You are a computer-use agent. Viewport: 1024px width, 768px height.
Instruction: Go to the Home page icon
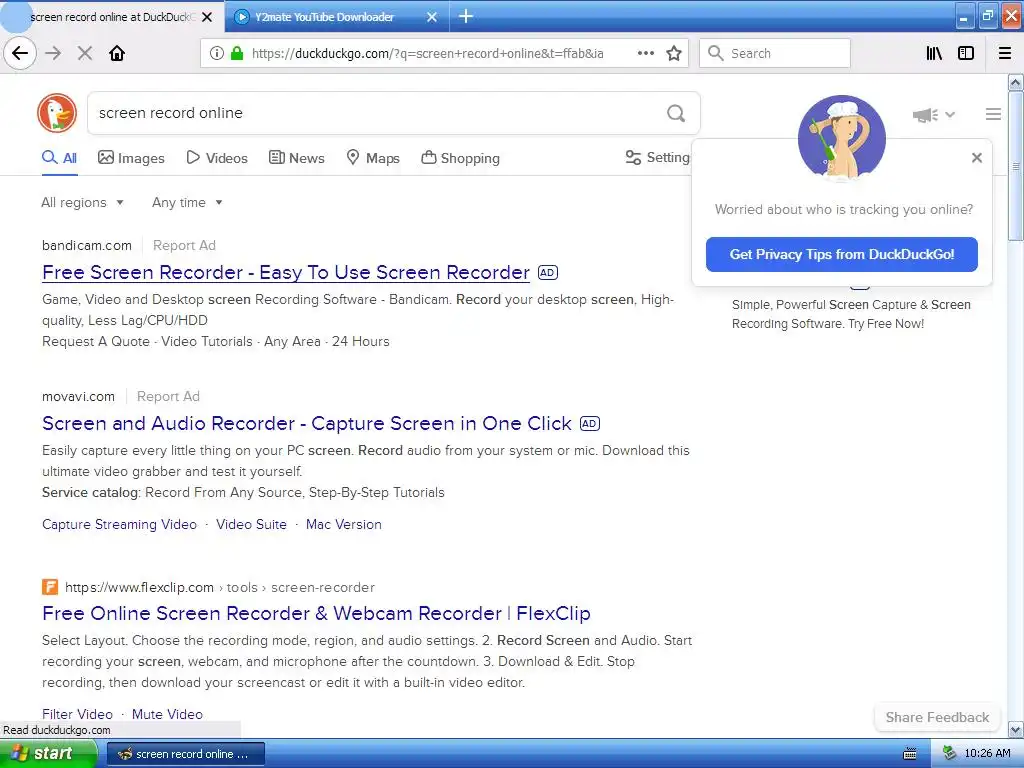(x=117, y=53)
